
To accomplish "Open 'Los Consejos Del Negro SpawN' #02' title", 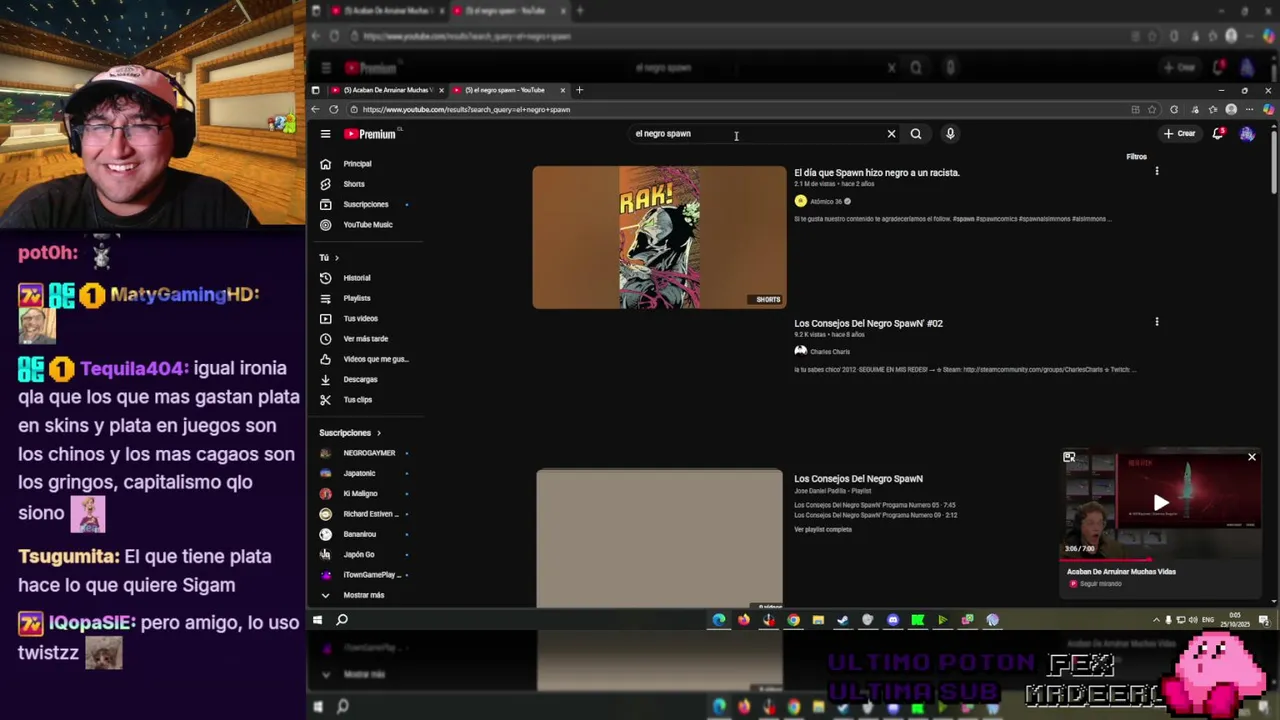I will [868, 324].
